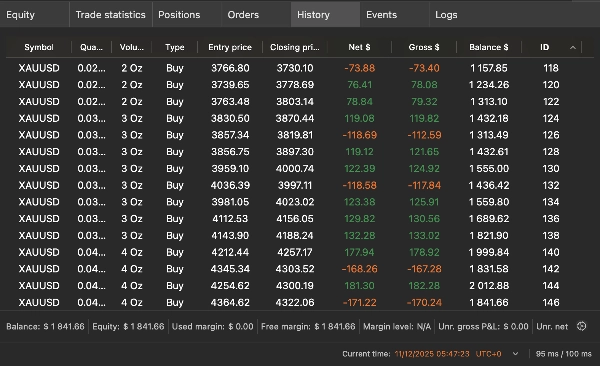Click entry price 4364.62
This screenshot has height=366, width=600.
(230, 302)
